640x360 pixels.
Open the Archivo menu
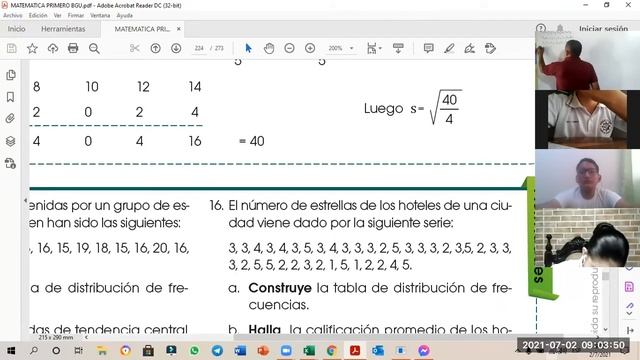pyautogui.click(x=13, y=15)
